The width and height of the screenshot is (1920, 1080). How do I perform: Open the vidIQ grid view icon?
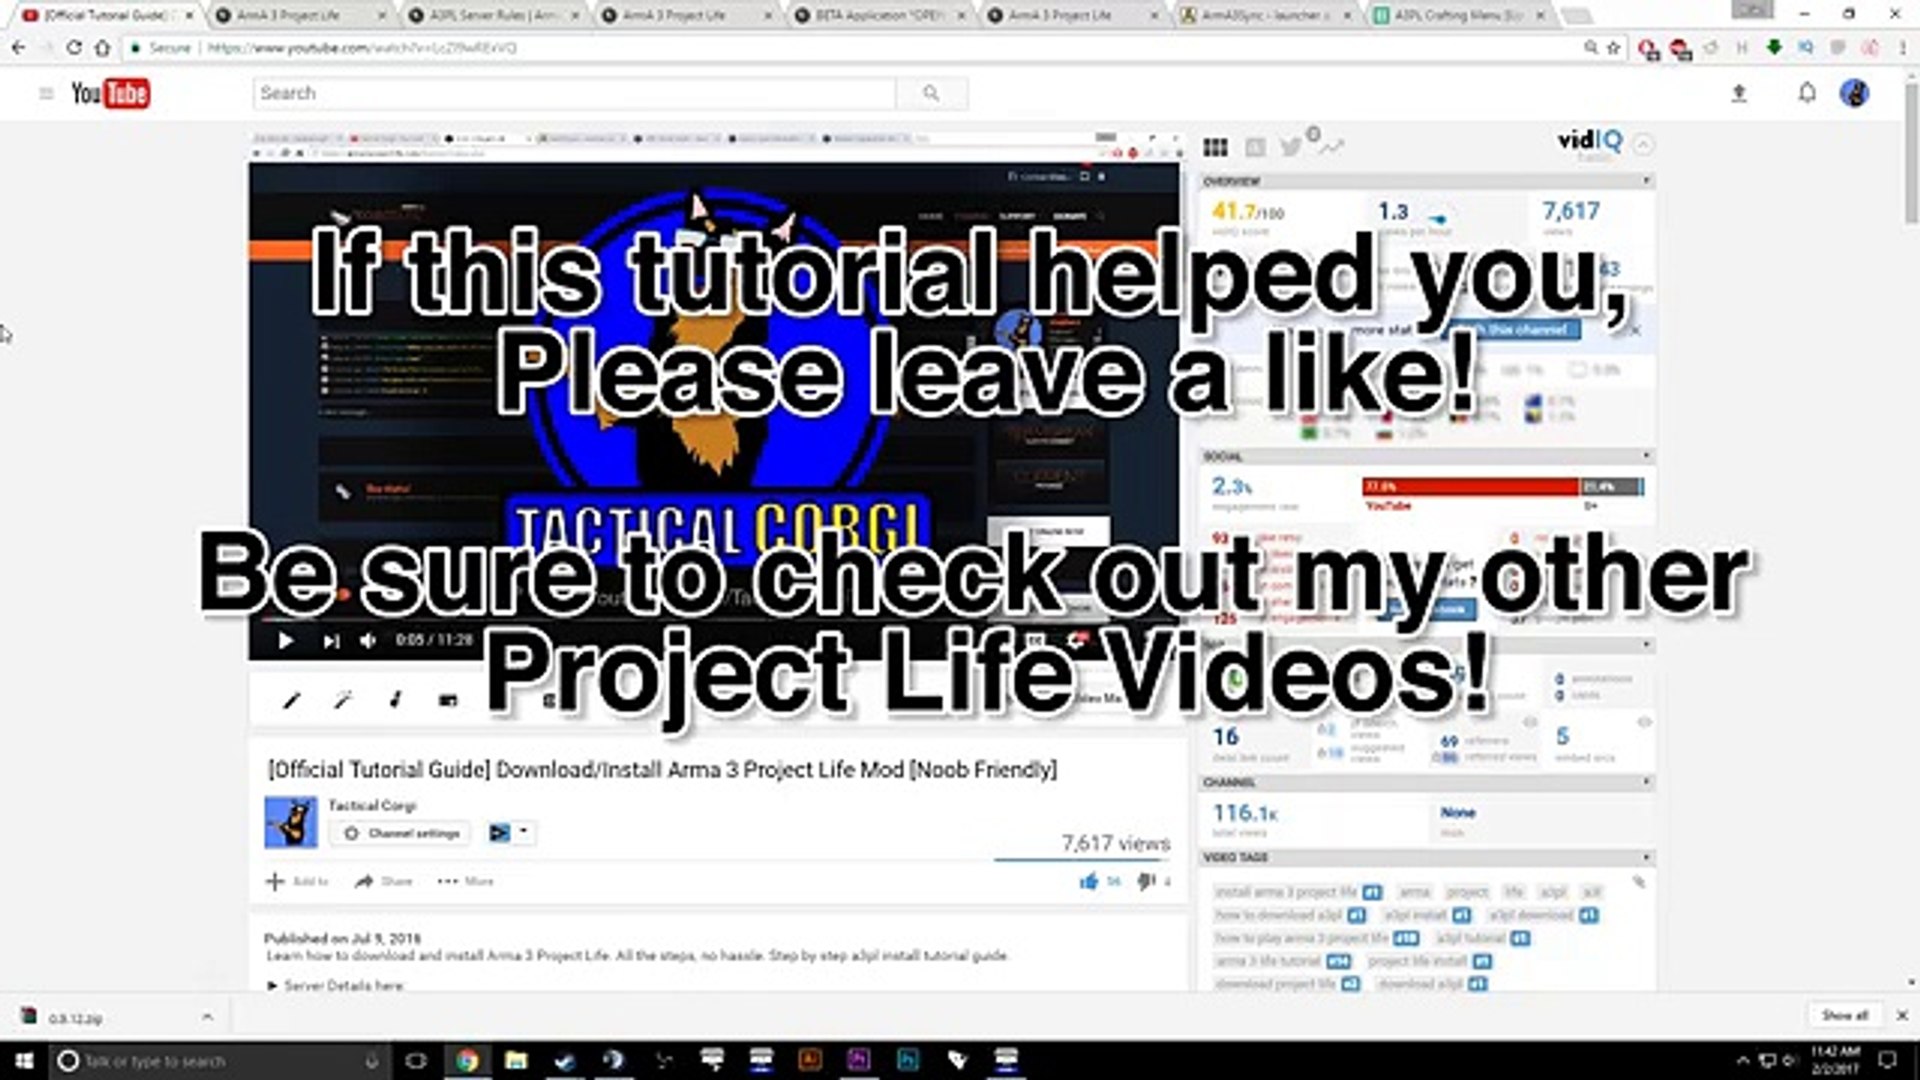[1215, 148]
